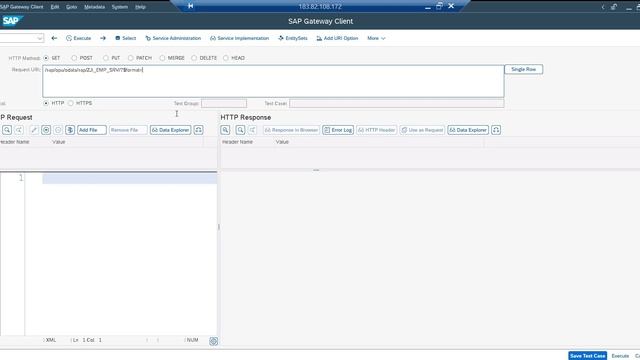Click the find icon in HTTP Request toolbar

(7, 130)
